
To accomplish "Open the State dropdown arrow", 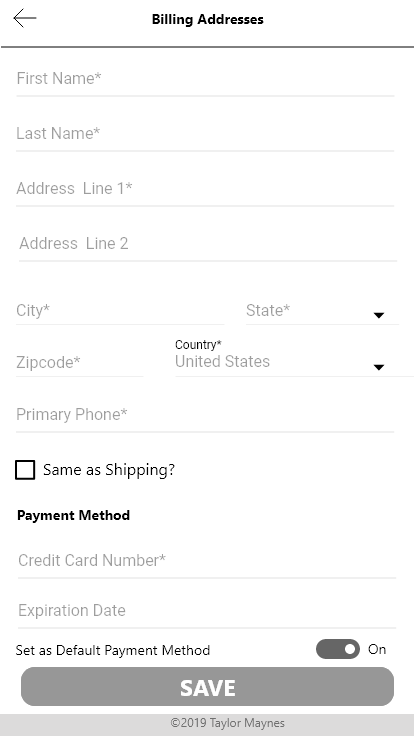I will [379, 315].
